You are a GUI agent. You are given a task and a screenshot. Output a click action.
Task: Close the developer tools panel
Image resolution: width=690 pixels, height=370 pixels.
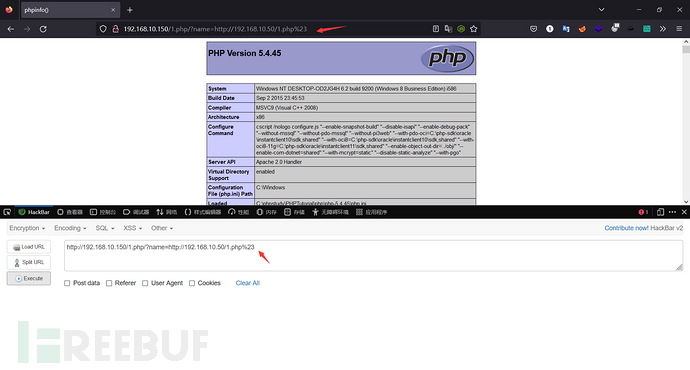click(x=684, y=212)
